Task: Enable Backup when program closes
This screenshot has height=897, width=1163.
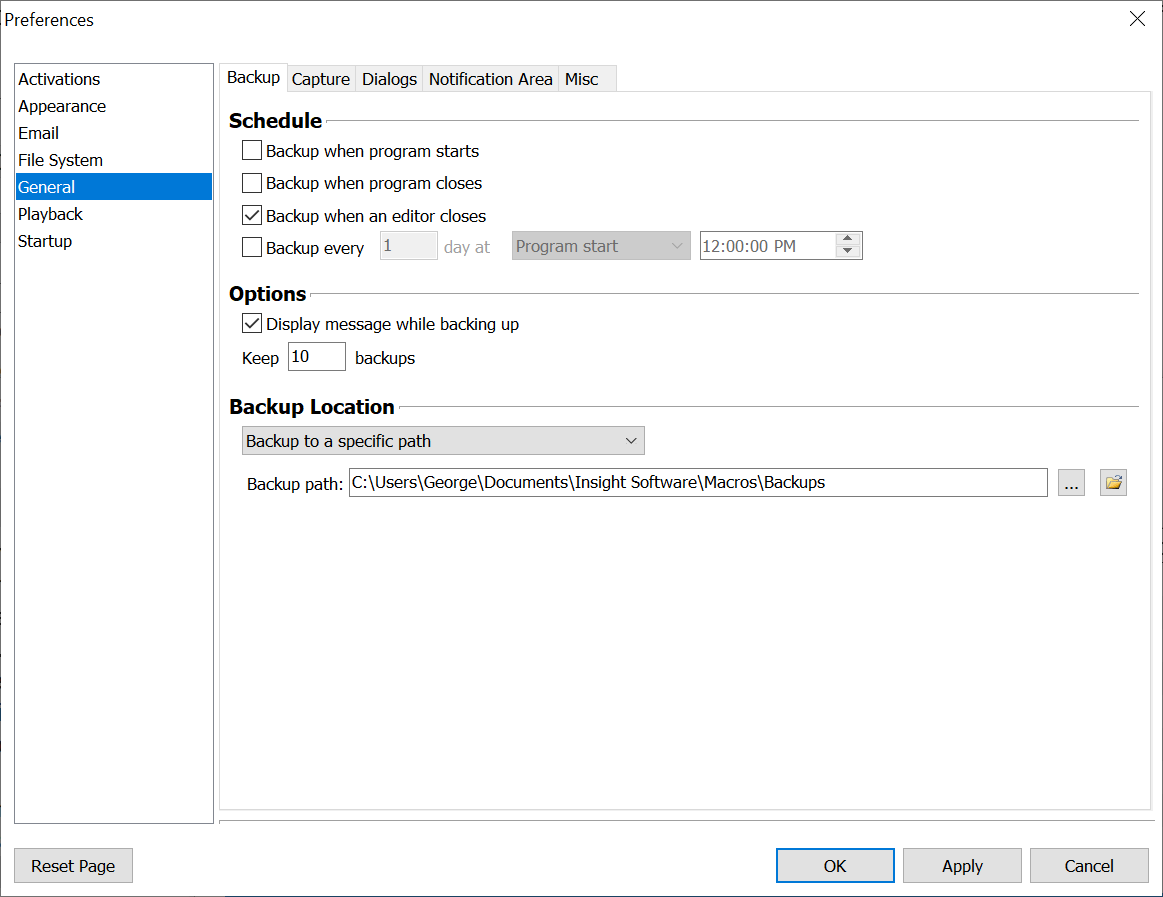Action: (252, 184)
